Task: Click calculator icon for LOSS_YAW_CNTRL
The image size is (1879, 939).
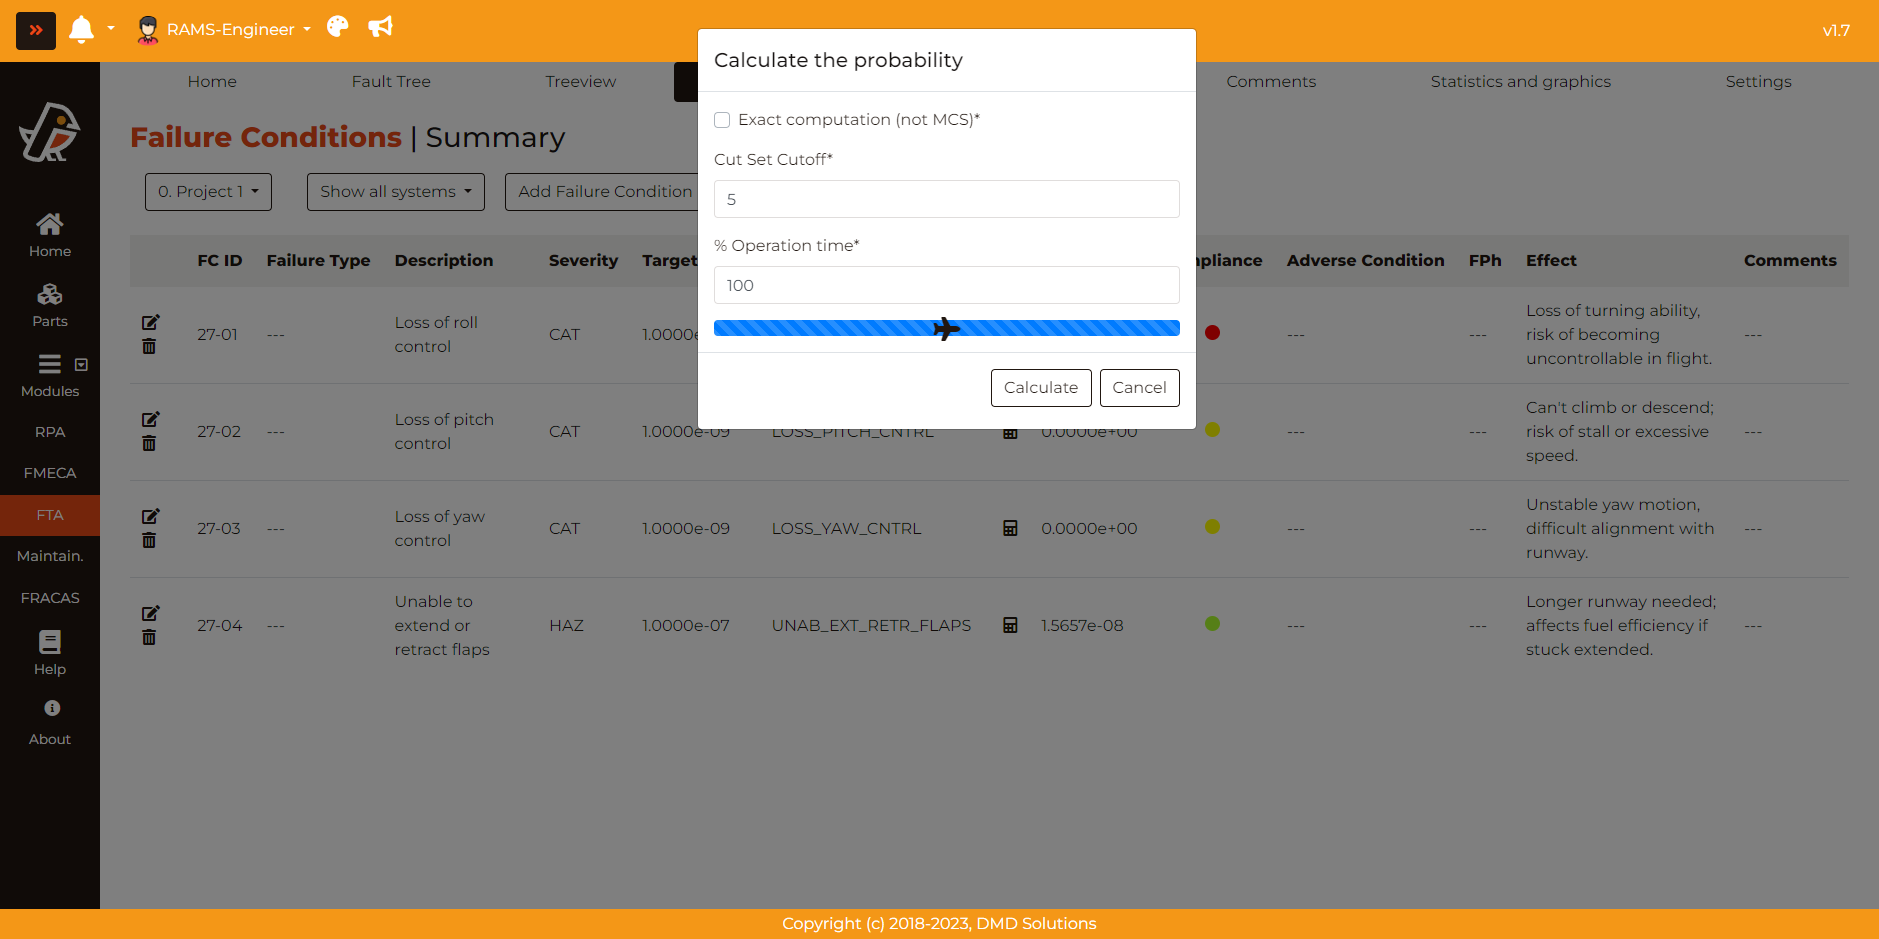Action: coord(1010,528)
